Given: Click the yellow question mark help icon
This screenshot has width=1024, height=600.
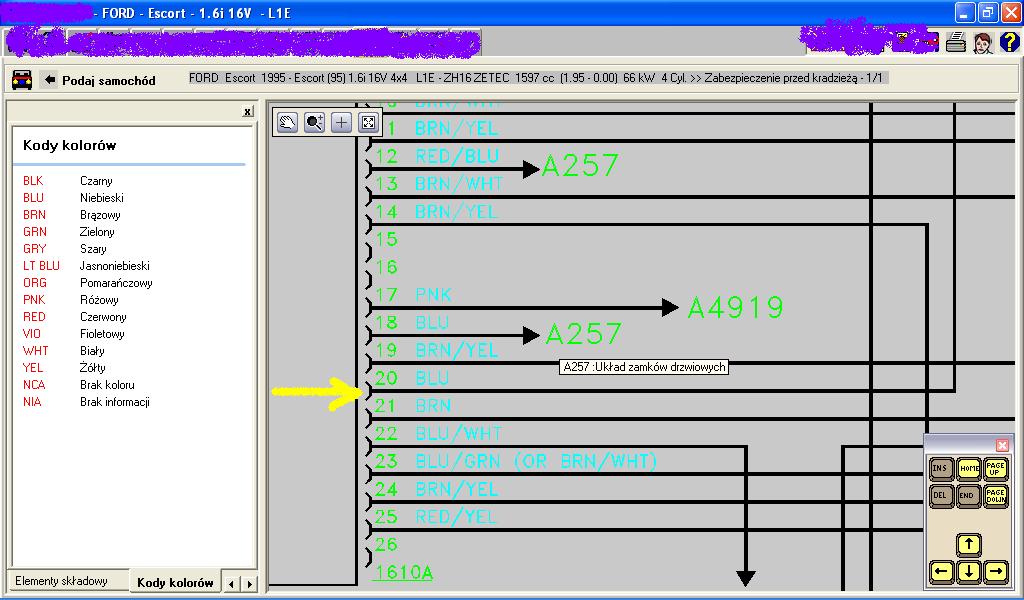Looking at the screenshot, I should coord(1008,42).
